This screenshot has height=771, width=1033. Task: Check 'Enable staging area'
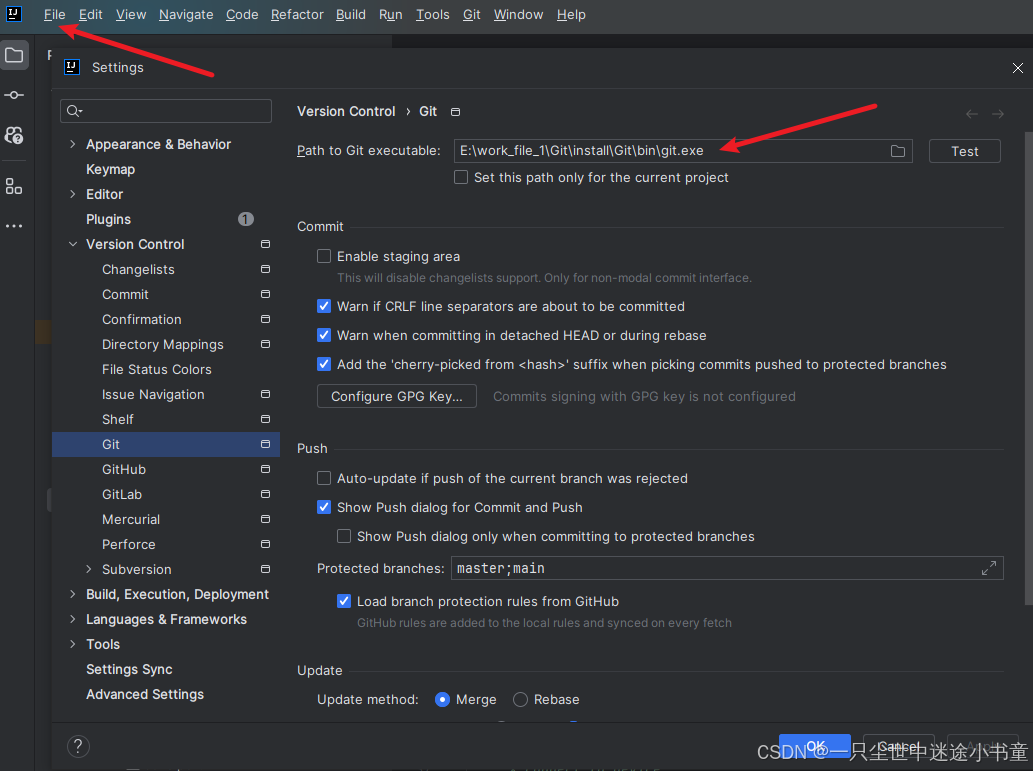tap(323, 256)
